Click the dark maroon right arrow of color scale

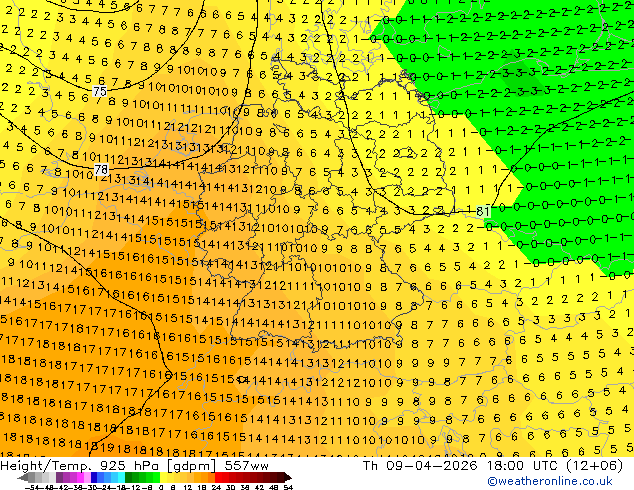[287, 477]
